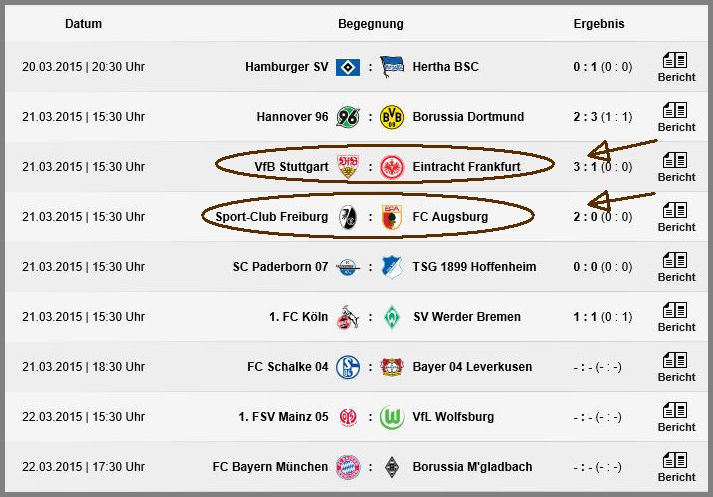
Task: Click the Eintracht Frankfurt eagle logo
Action: [392, 167]
